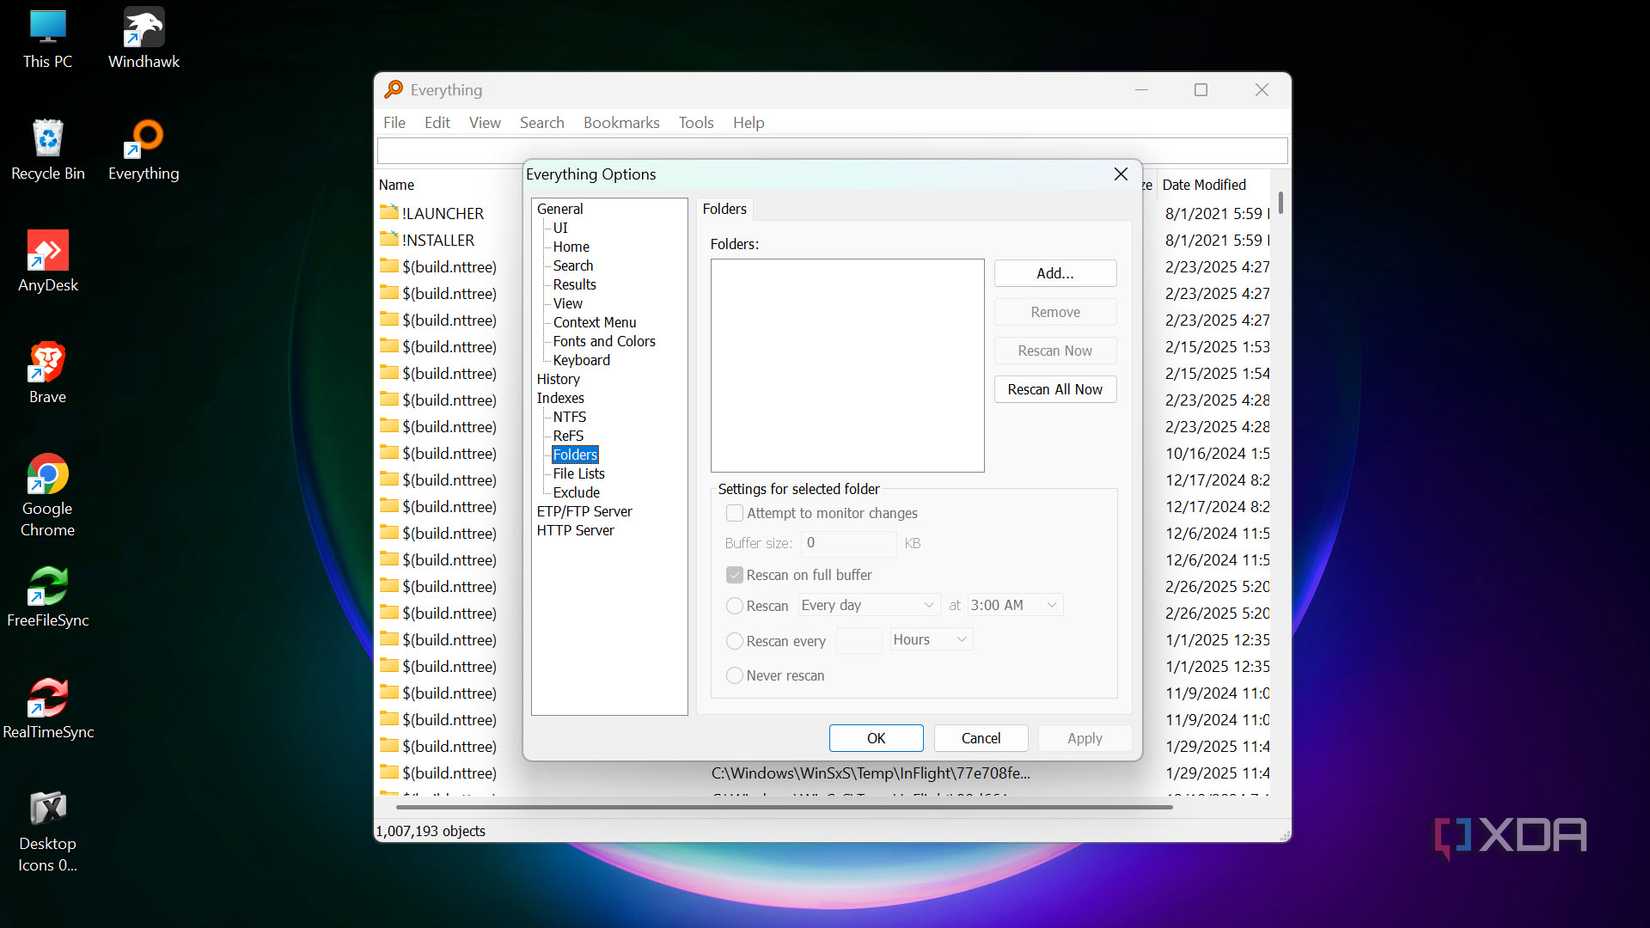Open the Hours interval dropdown
Viewport: 1650px width, 928px height.
[928, 639]
